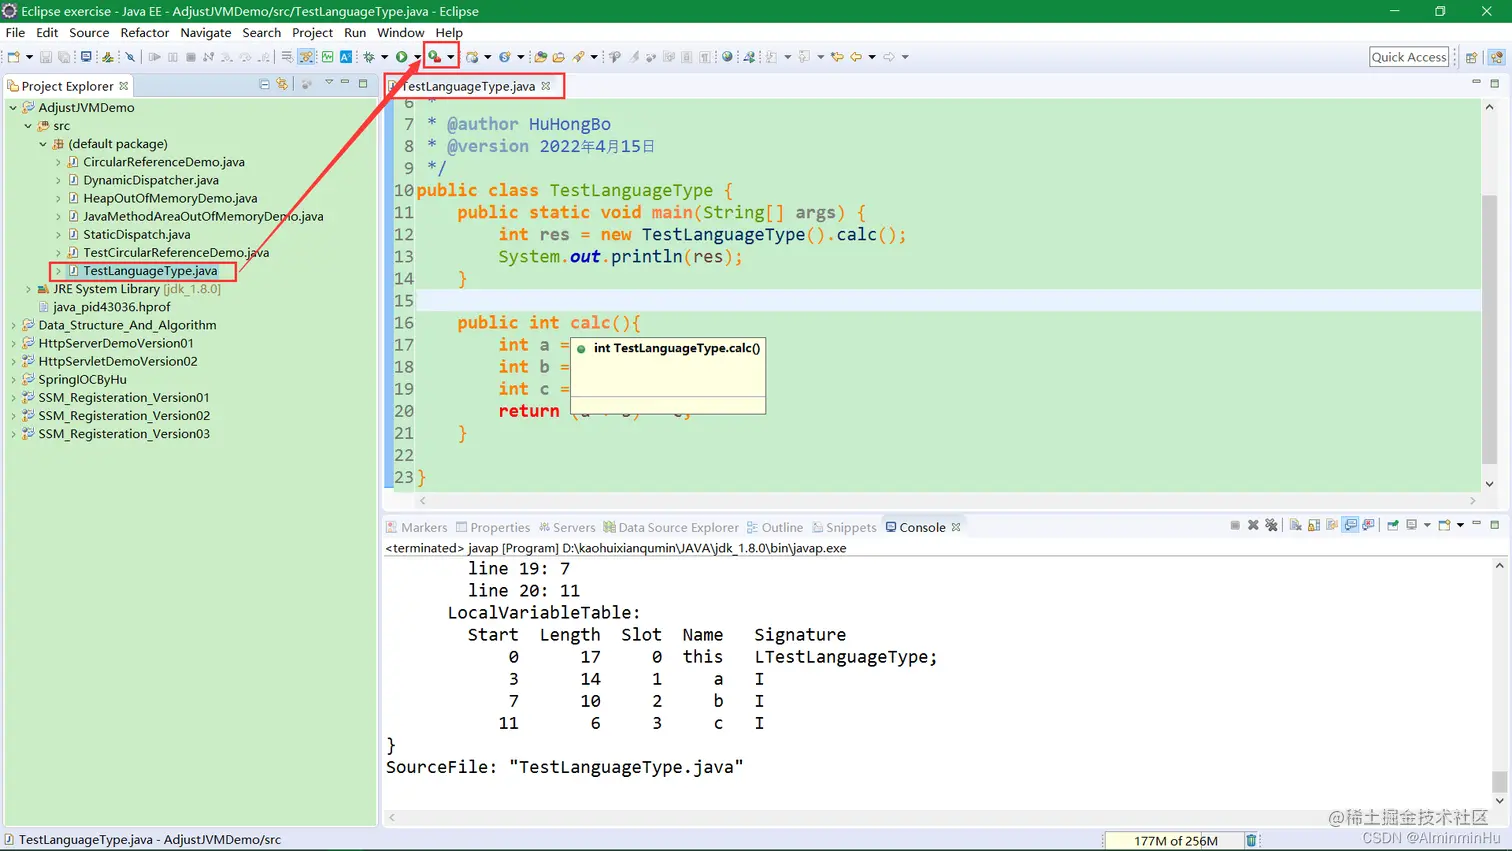The width and height of the screenshot is (1512, 851).
Task: Switch to the Data Source Explorer tab
Action: tap(671, 527)
